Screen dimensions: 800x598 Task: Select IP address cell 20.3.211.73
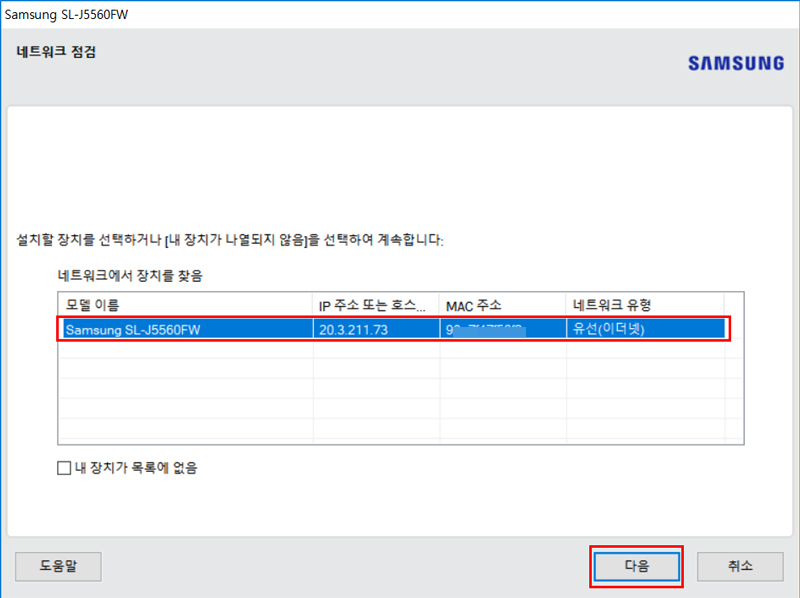point(376,329)
